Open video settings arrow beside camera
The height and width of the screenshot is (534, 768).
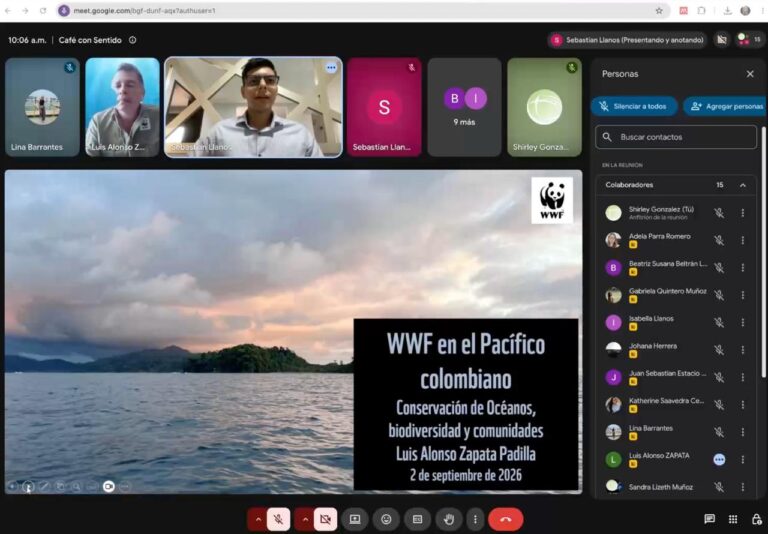pyautogui.click(x=305, y=519)
